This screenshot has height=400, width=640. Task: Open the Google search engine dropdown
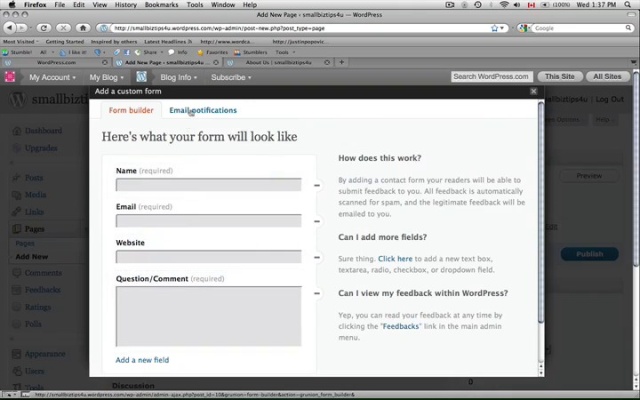pos(524,28)
